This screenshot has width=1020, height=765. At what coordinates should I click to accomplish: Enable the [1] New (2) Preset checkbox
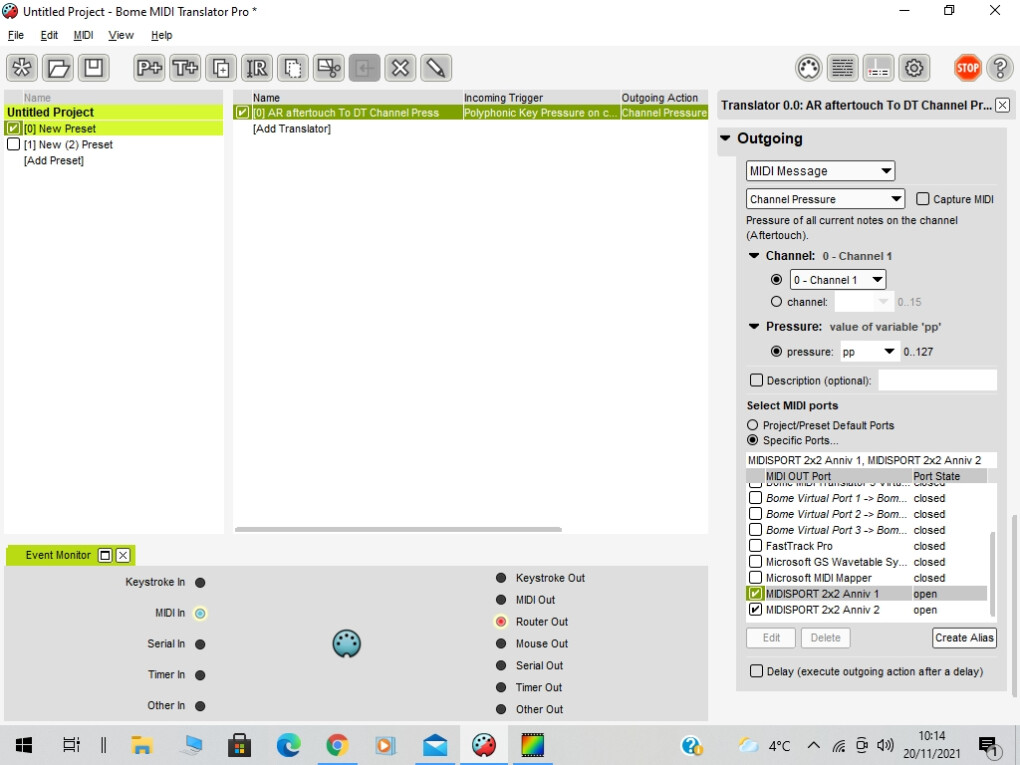tap(13, 144)
